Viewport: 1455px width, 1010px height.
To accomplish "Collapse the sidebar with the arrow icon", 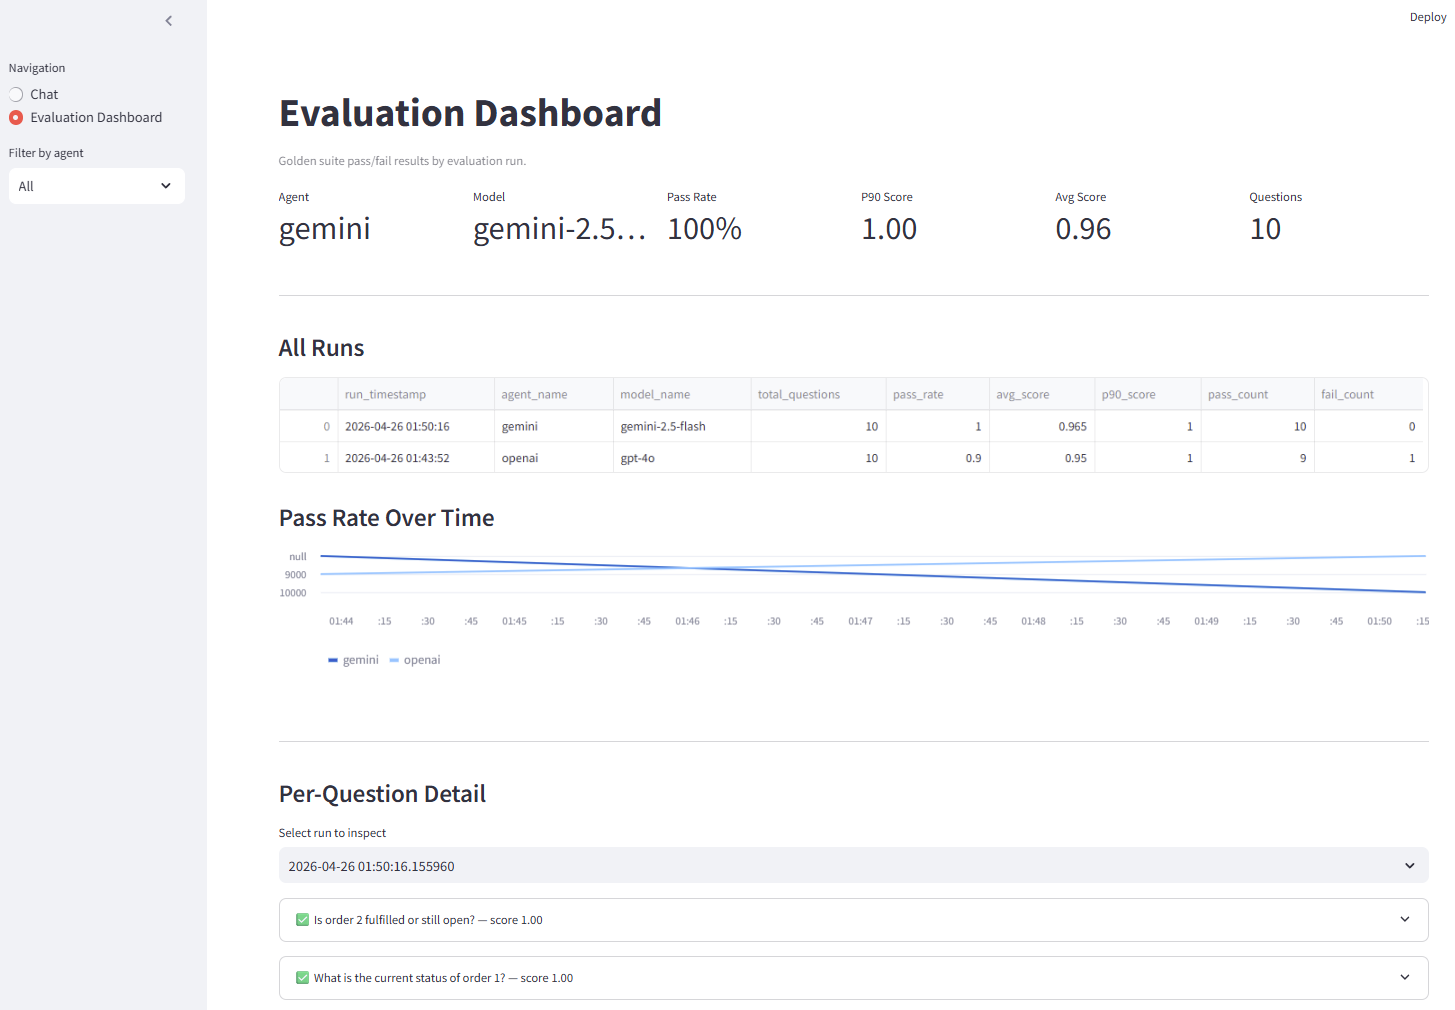I will 168,21.
